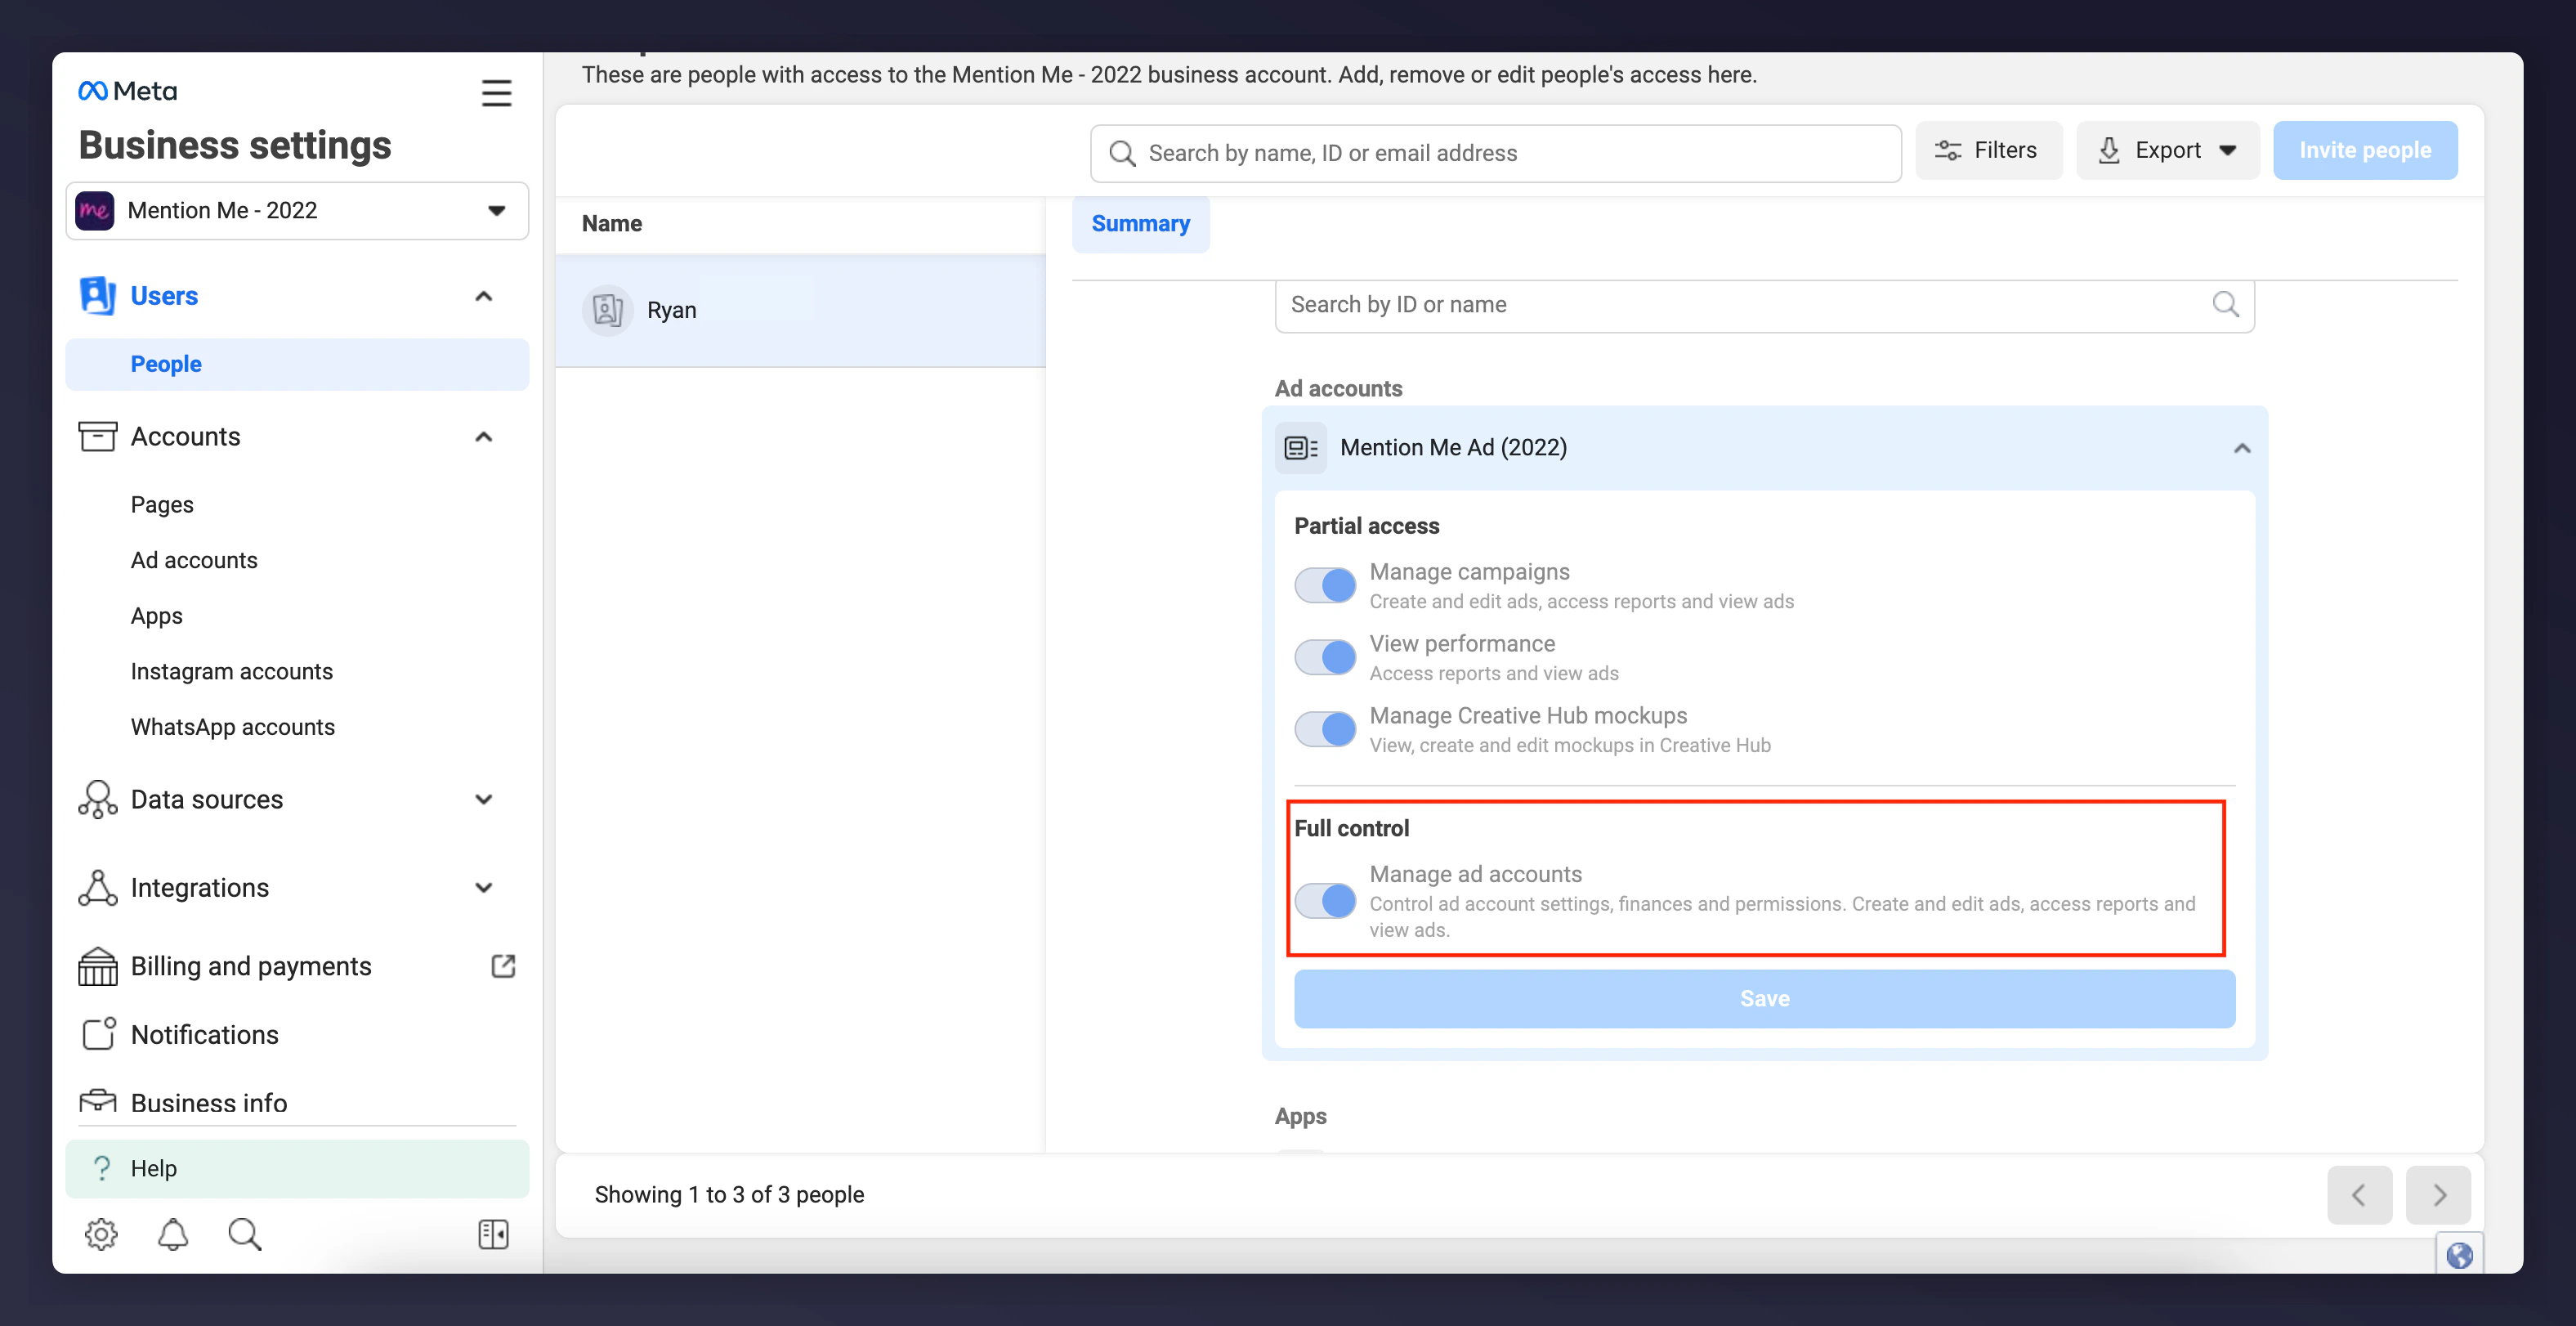Open settings gear at sidebar bottom
Screen dimensions: 2576x1326
coord(101,1234)
